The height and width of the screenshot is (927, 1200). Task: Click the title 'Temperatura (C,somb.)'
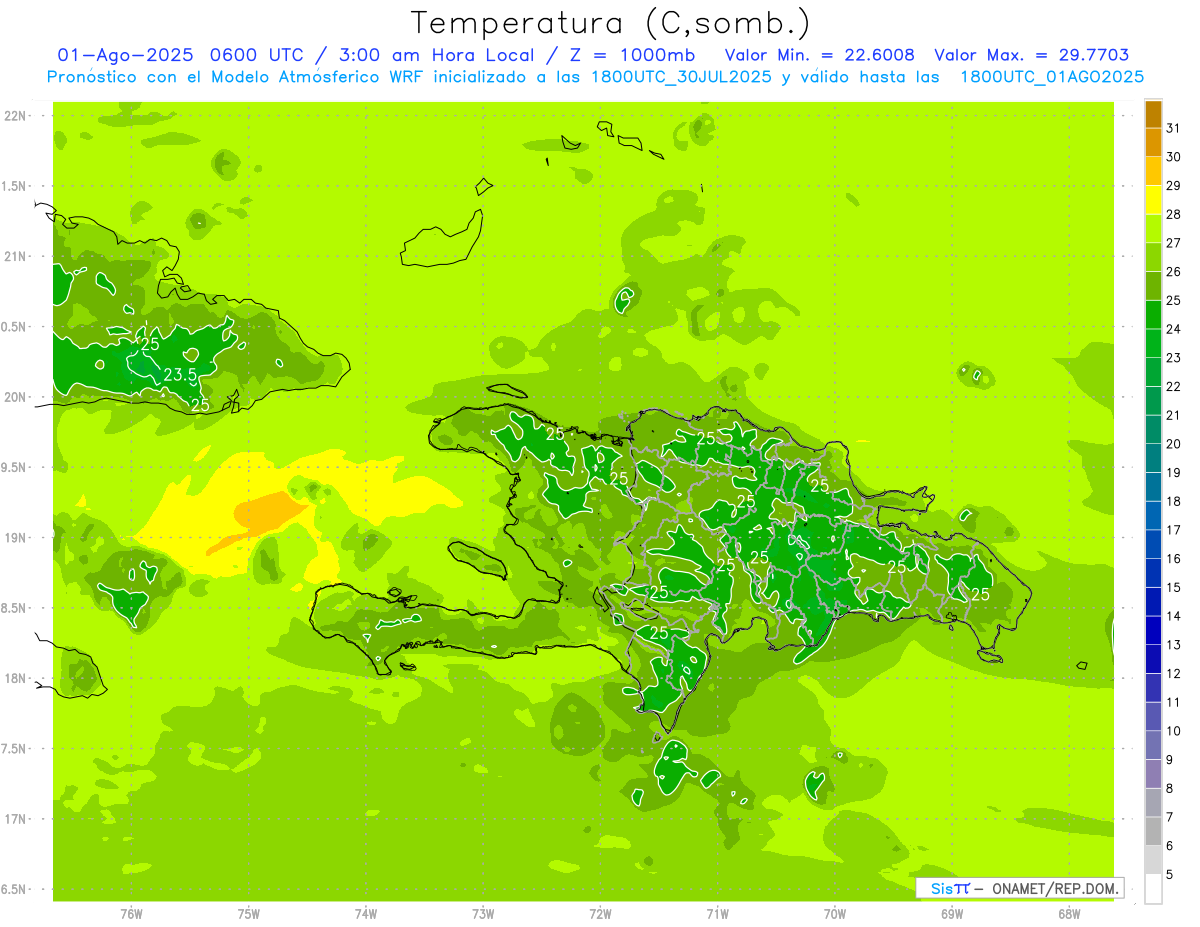click(x=610, y=23)
